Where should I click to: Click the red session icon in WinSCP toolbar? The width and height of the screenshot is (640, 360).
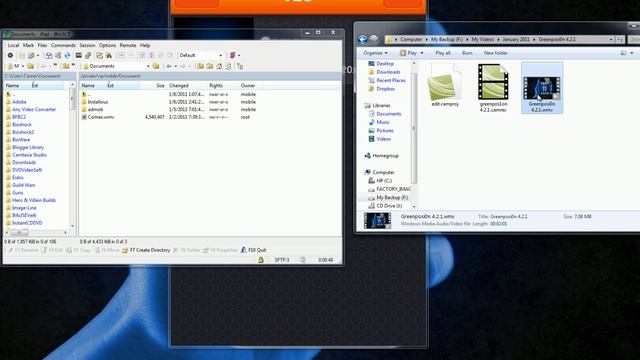point(232,55)
